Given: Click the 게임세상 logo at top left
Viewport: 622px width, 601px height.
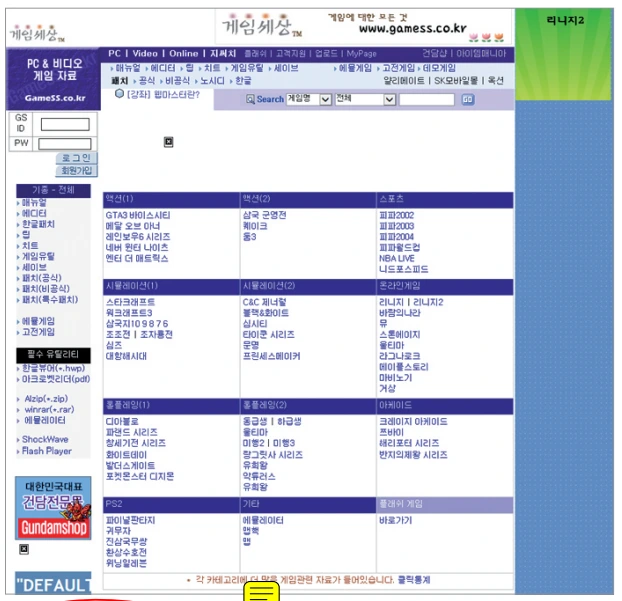Looking at the screenshot, I should [x=37, y=33].
